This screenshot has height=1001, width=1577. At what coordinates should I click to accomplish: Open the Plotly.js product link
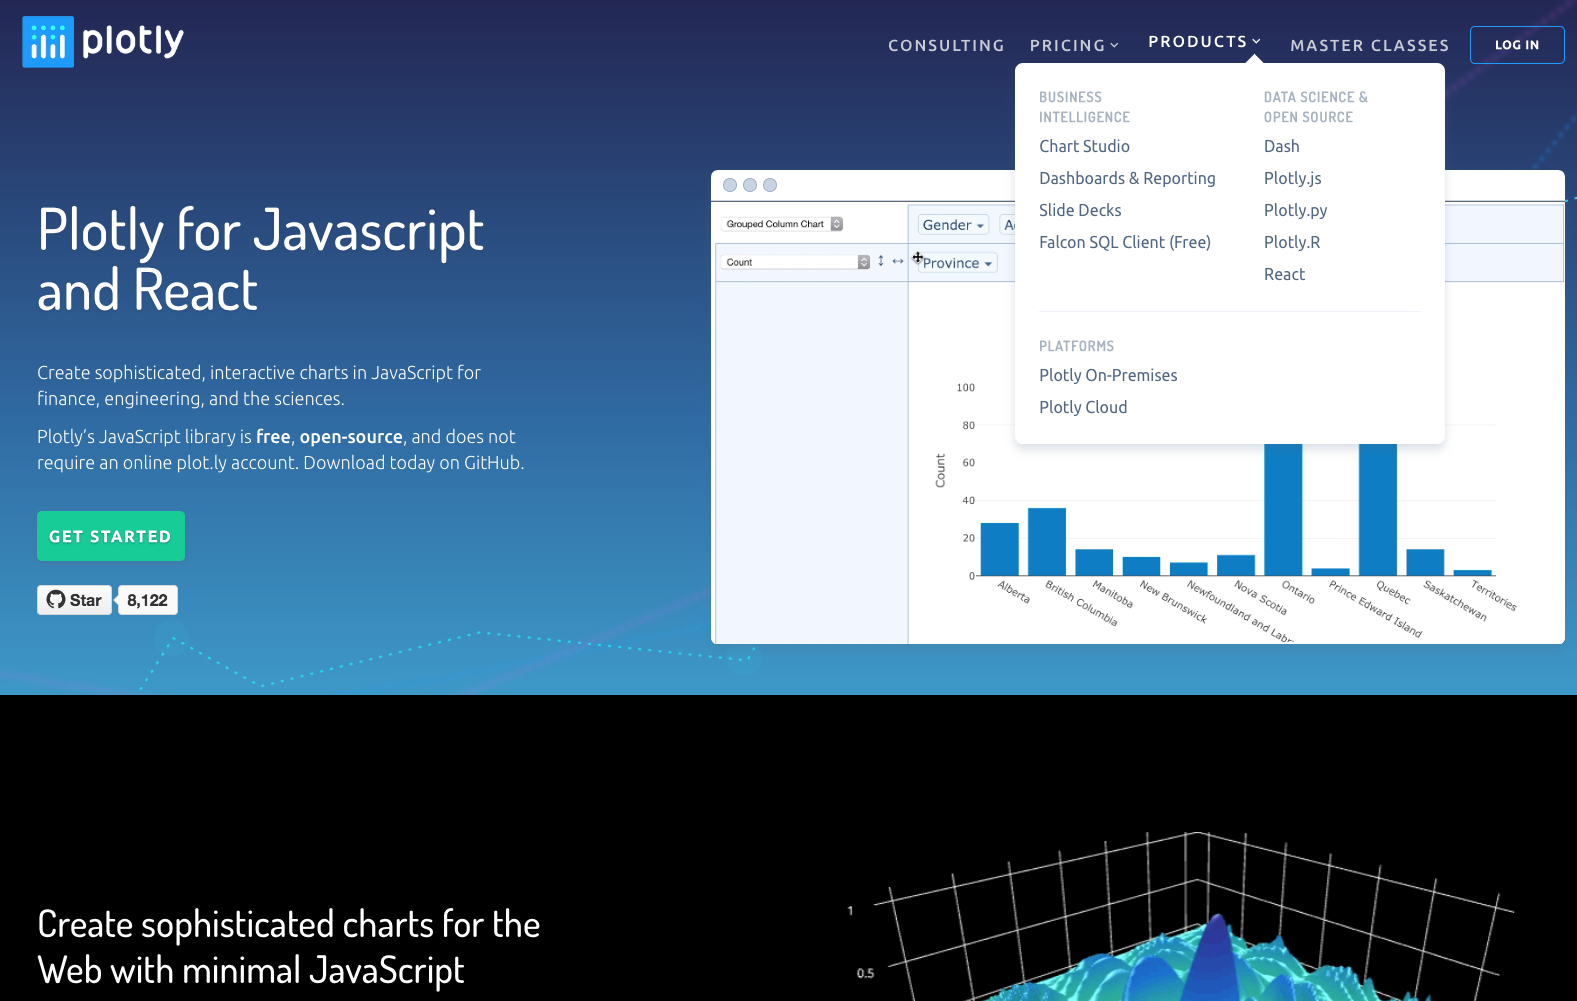point(1293,178)
